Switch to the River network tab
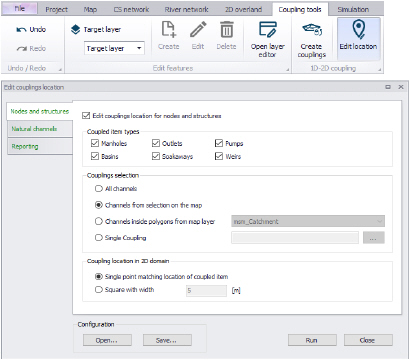 tap(187, 10)
